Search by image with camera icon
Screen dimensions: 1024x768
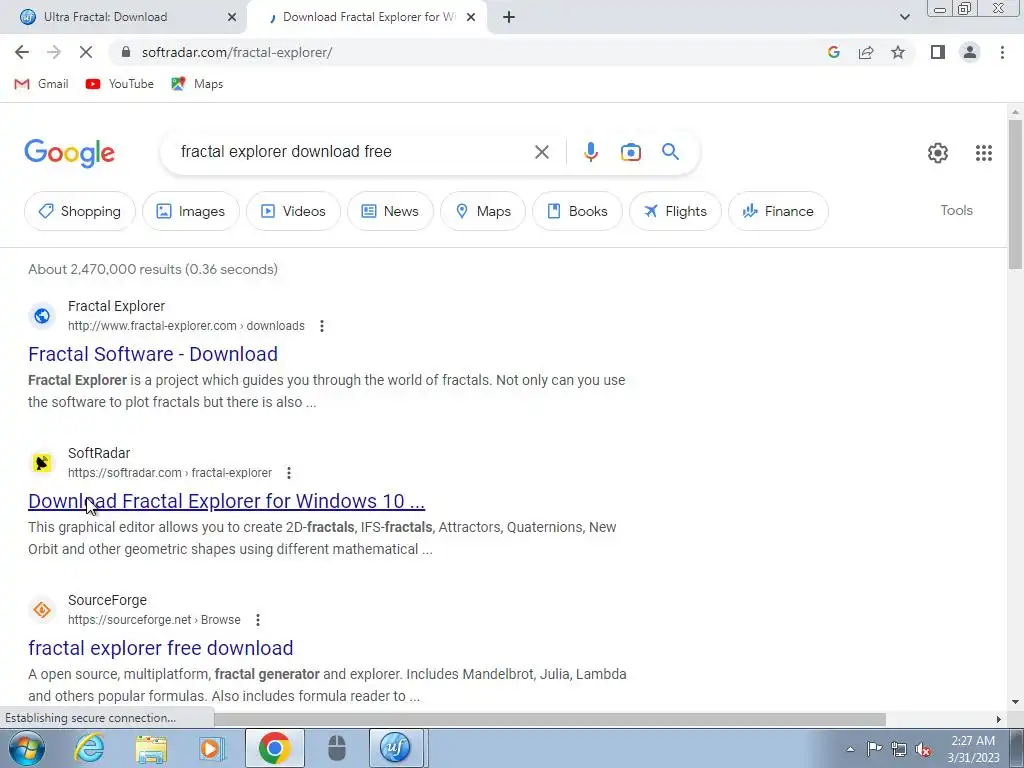[x=630, y=152]
